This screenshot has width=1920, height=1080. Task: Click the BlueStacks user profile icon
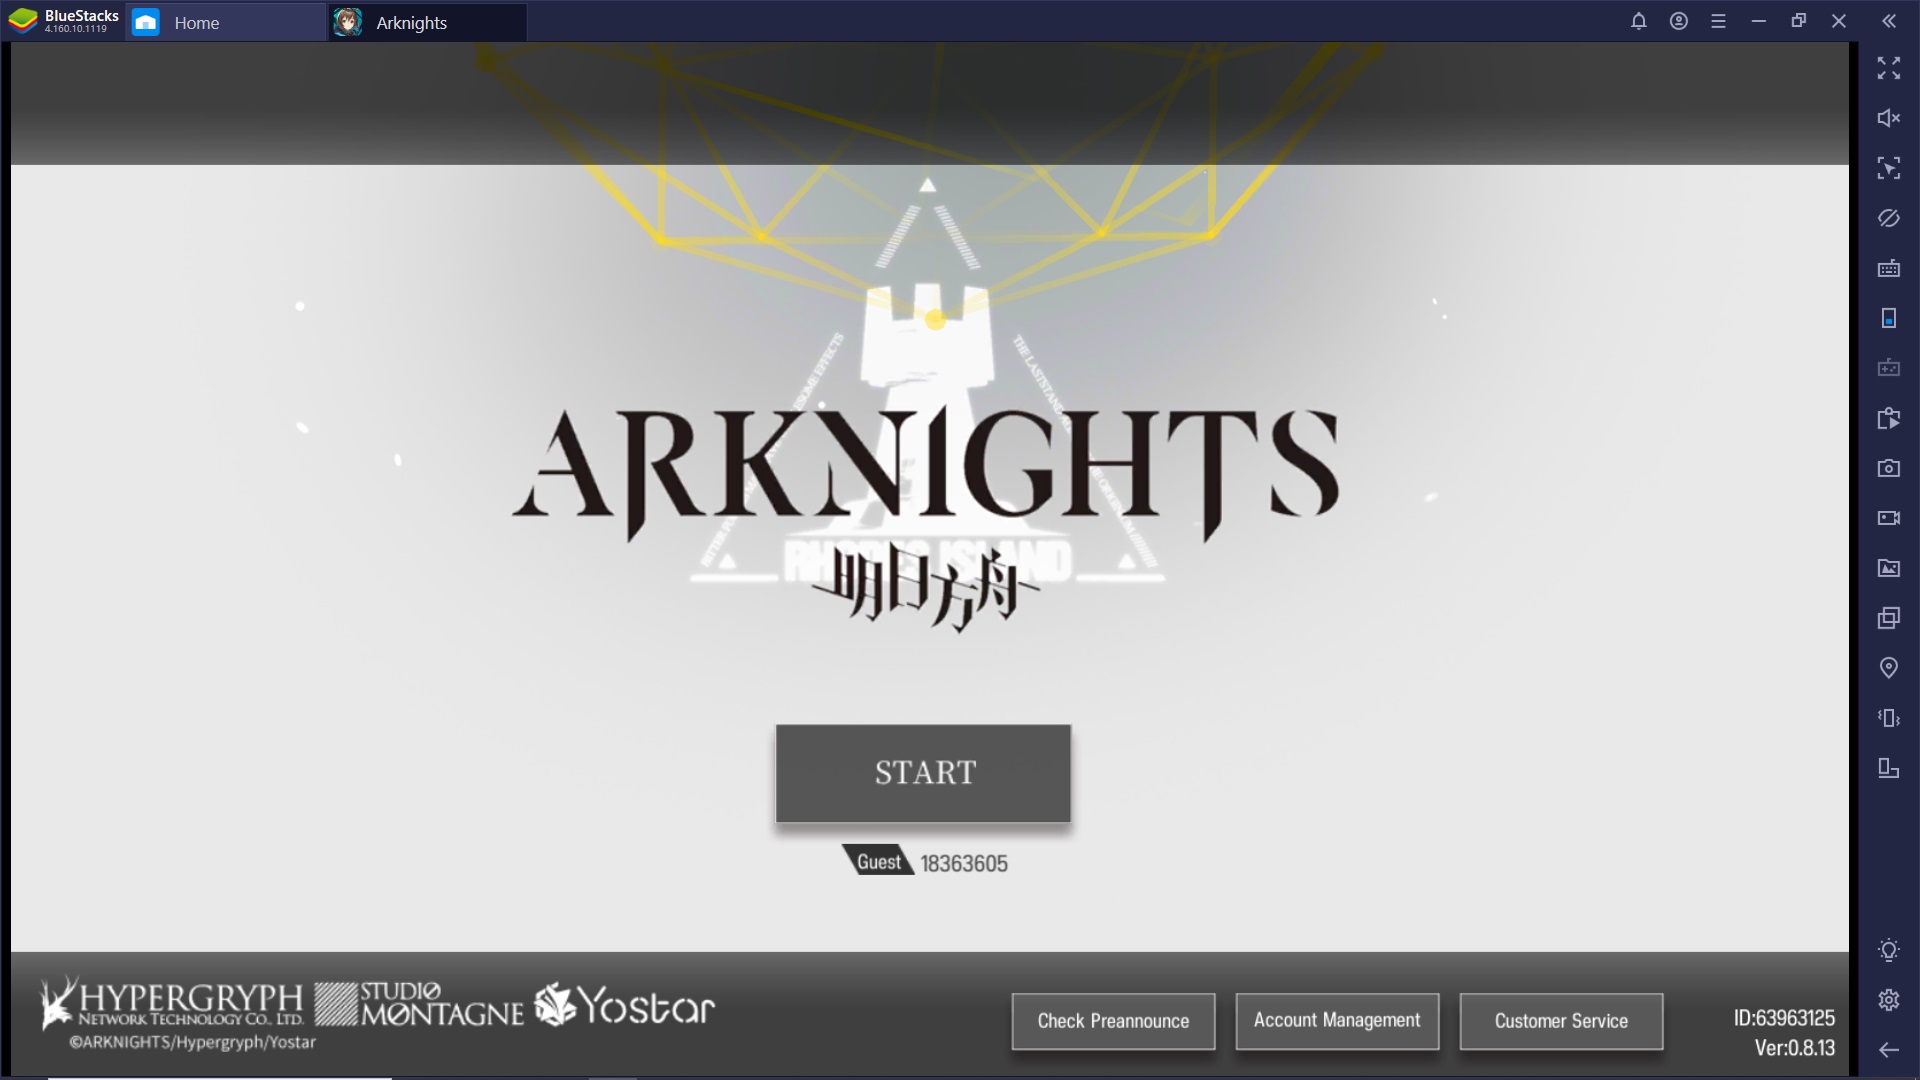pyautogui.click(x=1679, y=22)
